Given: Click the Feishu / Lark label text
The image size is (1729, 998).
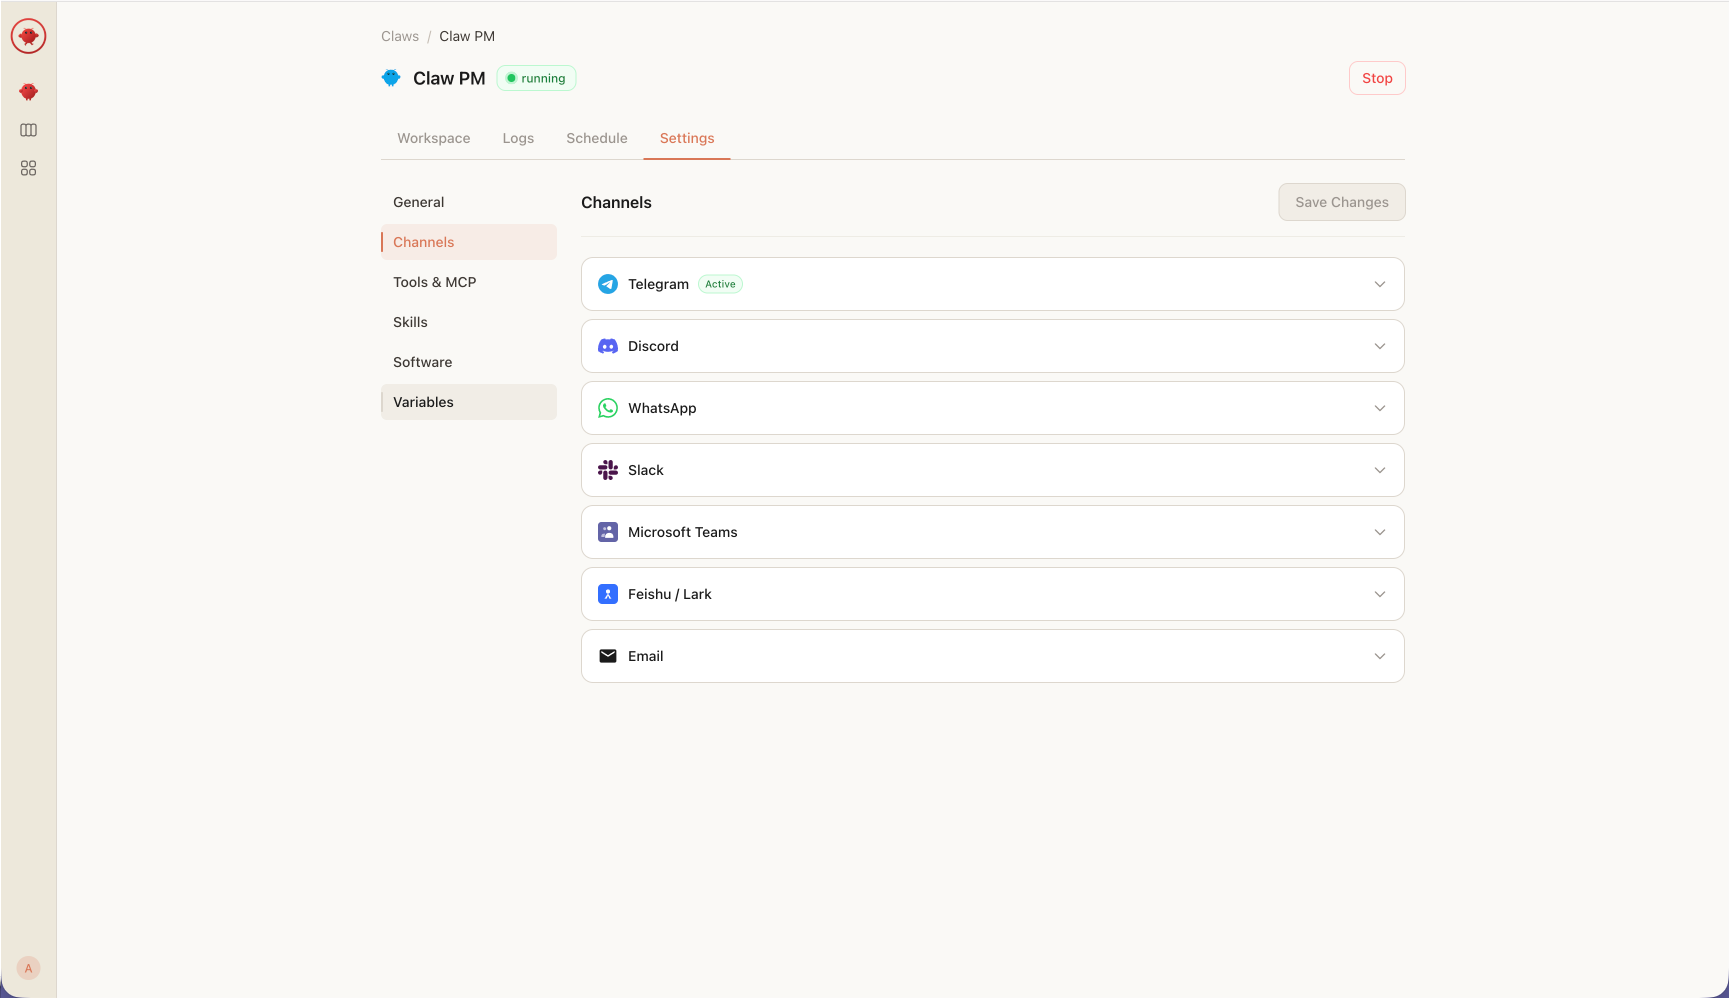Looking at the screenshot, I should click(x=670, y=594).
